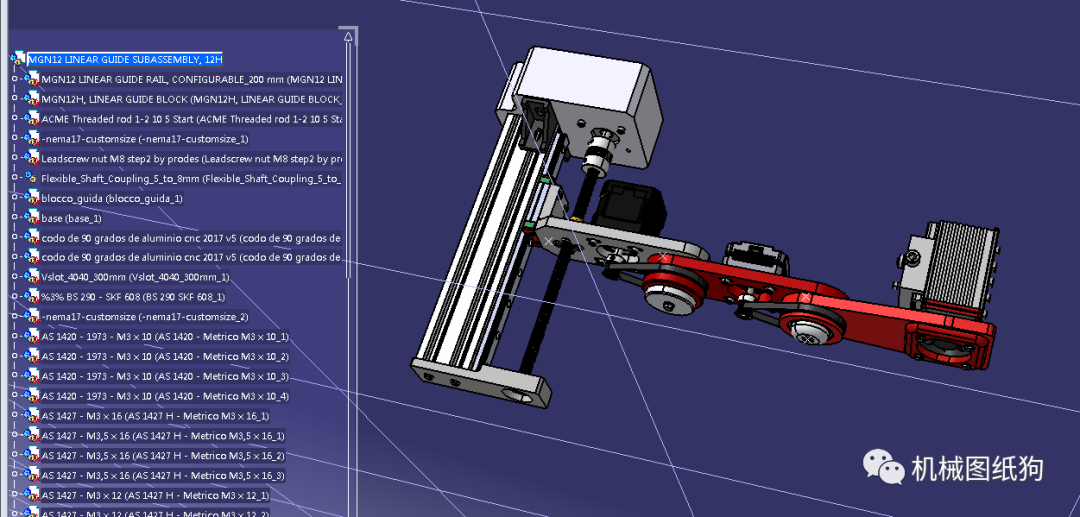The image size is (1080, 517).
Task: Select the first codo de 90 grados entry
Action: pos(191,238)
